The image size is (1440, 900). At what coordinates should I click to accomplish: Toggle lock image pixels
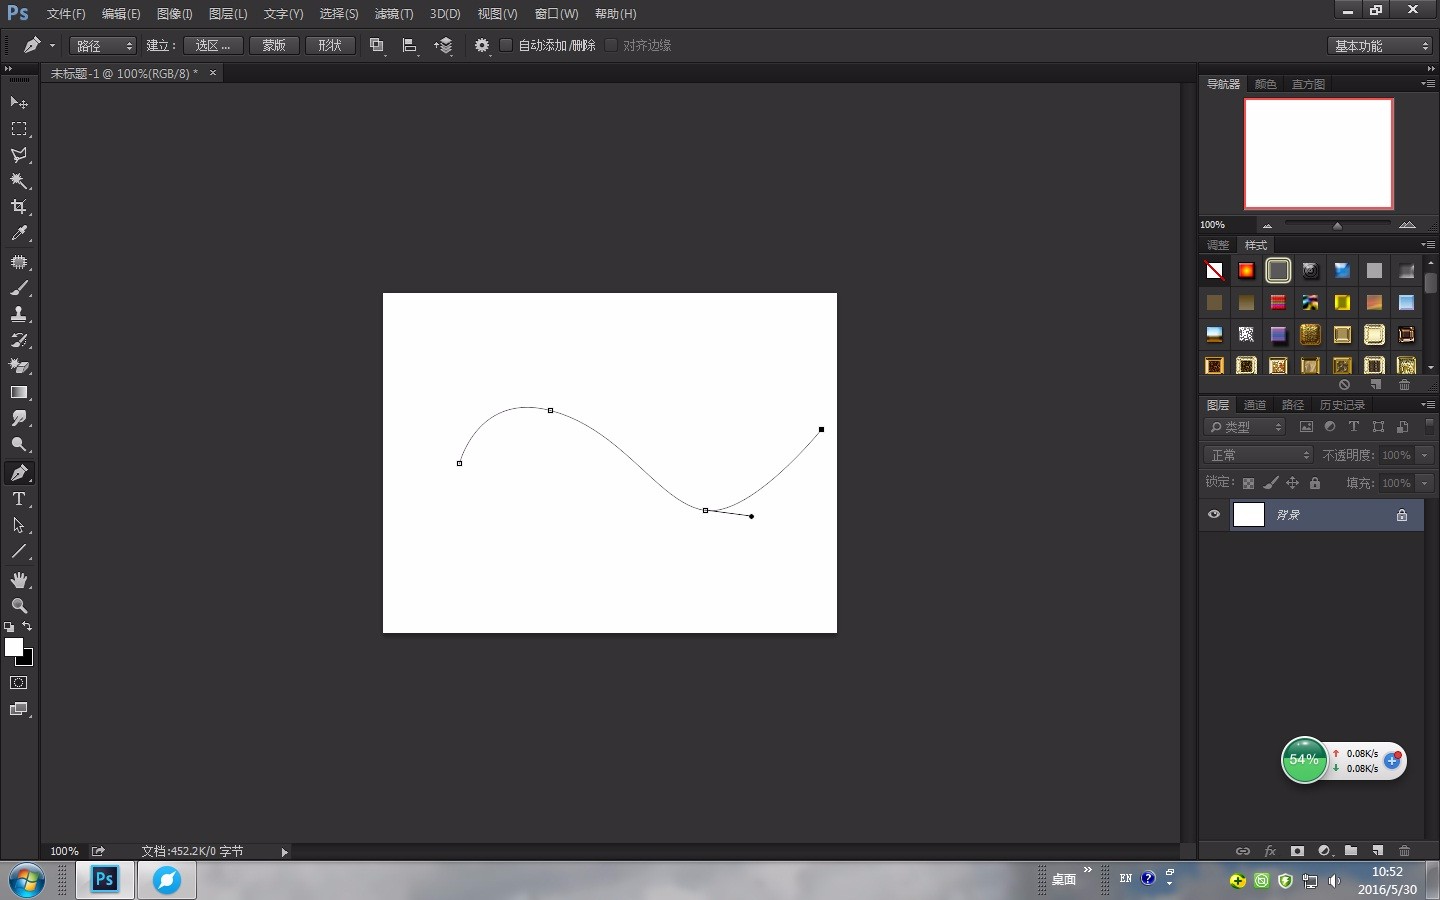[1271, 483]
